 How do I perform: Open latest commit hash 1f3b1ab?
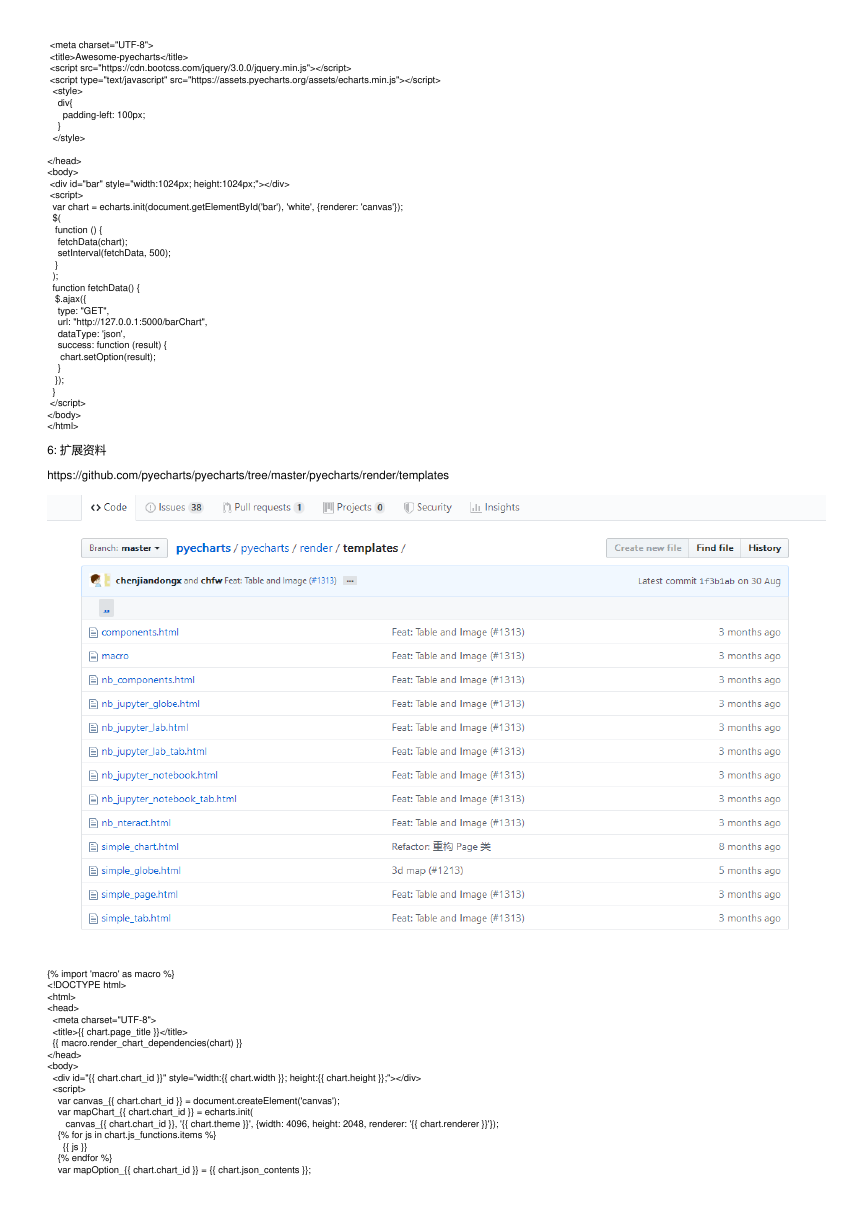[717, 581]
